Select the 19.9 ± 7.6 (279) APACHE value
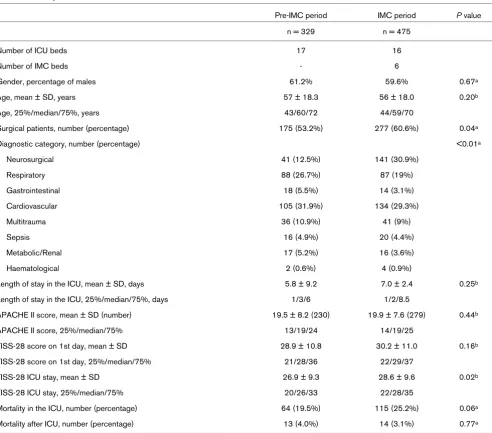 (396, 315)
